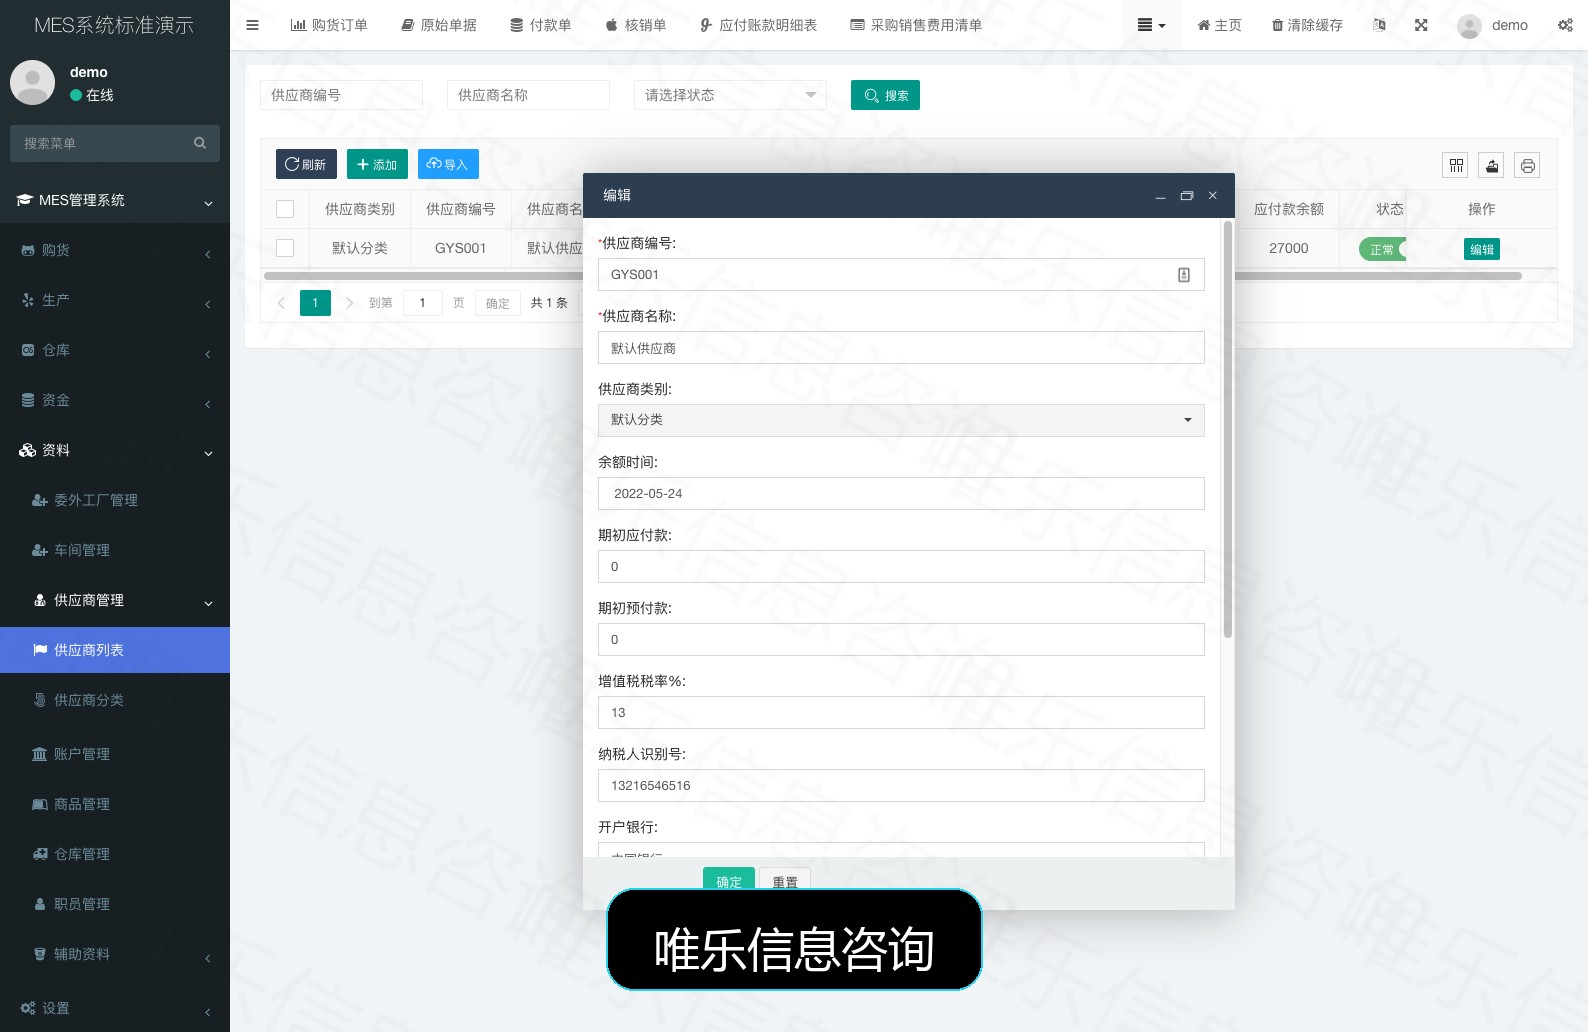This screenshot has width=1588, height=1032.
Task: Open the 采购销售费用清单 top bar item
Action: click(x=916, y=25)
